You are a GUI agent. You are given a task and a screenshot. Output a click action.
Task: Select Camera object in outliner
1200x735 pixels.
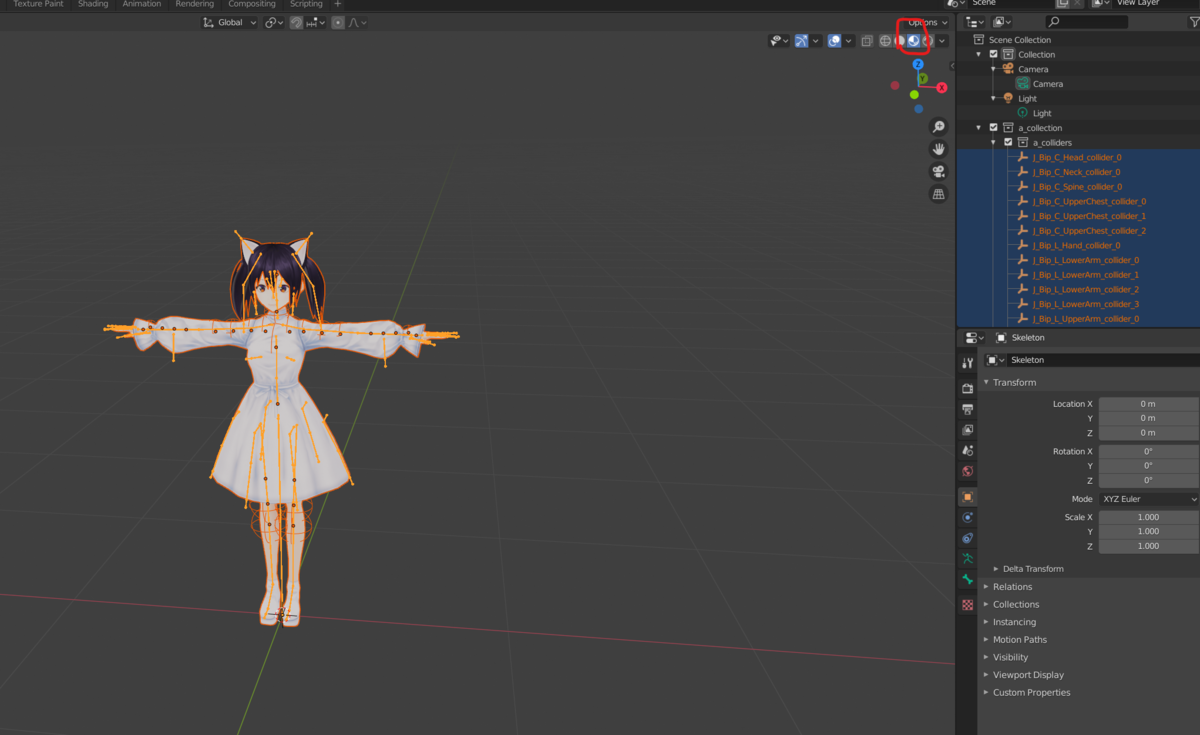click(1033, 69)
